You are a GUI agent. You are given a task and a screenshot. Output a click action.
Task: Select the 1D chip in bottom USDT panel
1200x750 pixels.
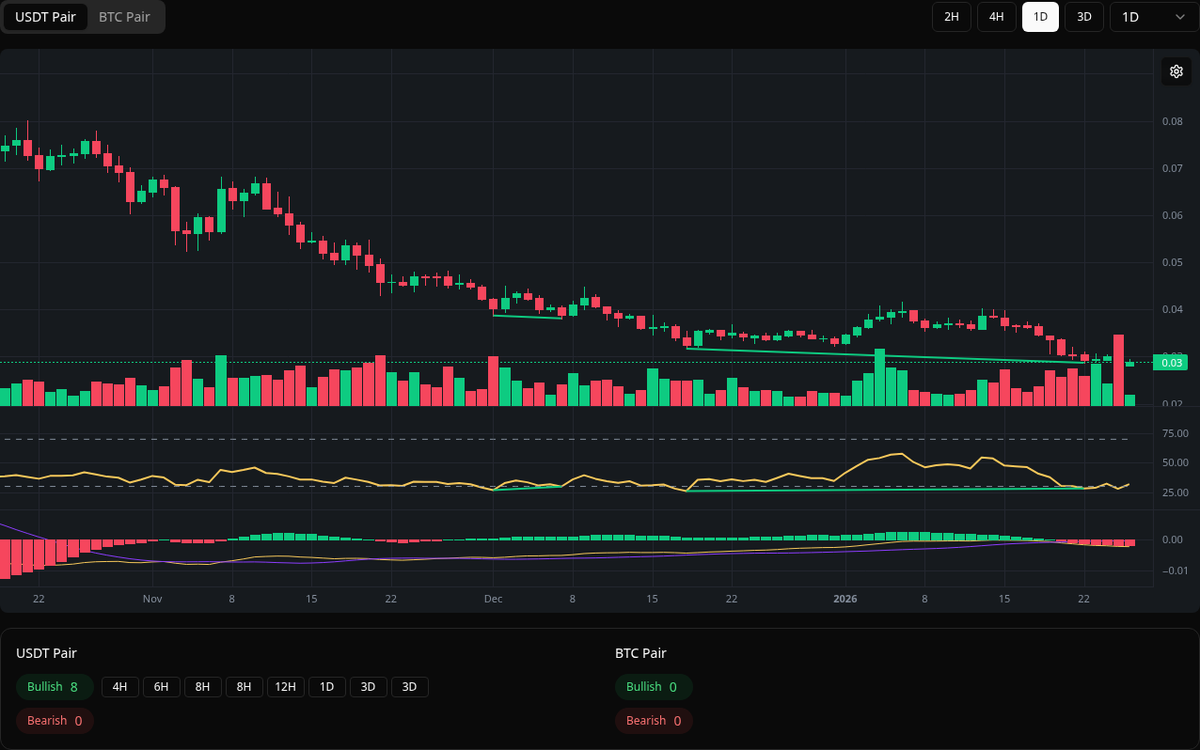coord(326,687)
